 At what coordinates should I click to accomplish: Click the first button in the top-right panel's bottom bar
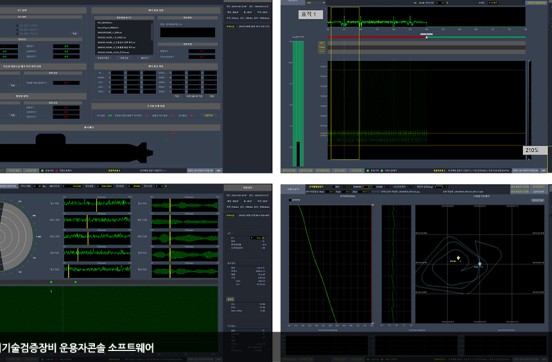click(289, 170)
